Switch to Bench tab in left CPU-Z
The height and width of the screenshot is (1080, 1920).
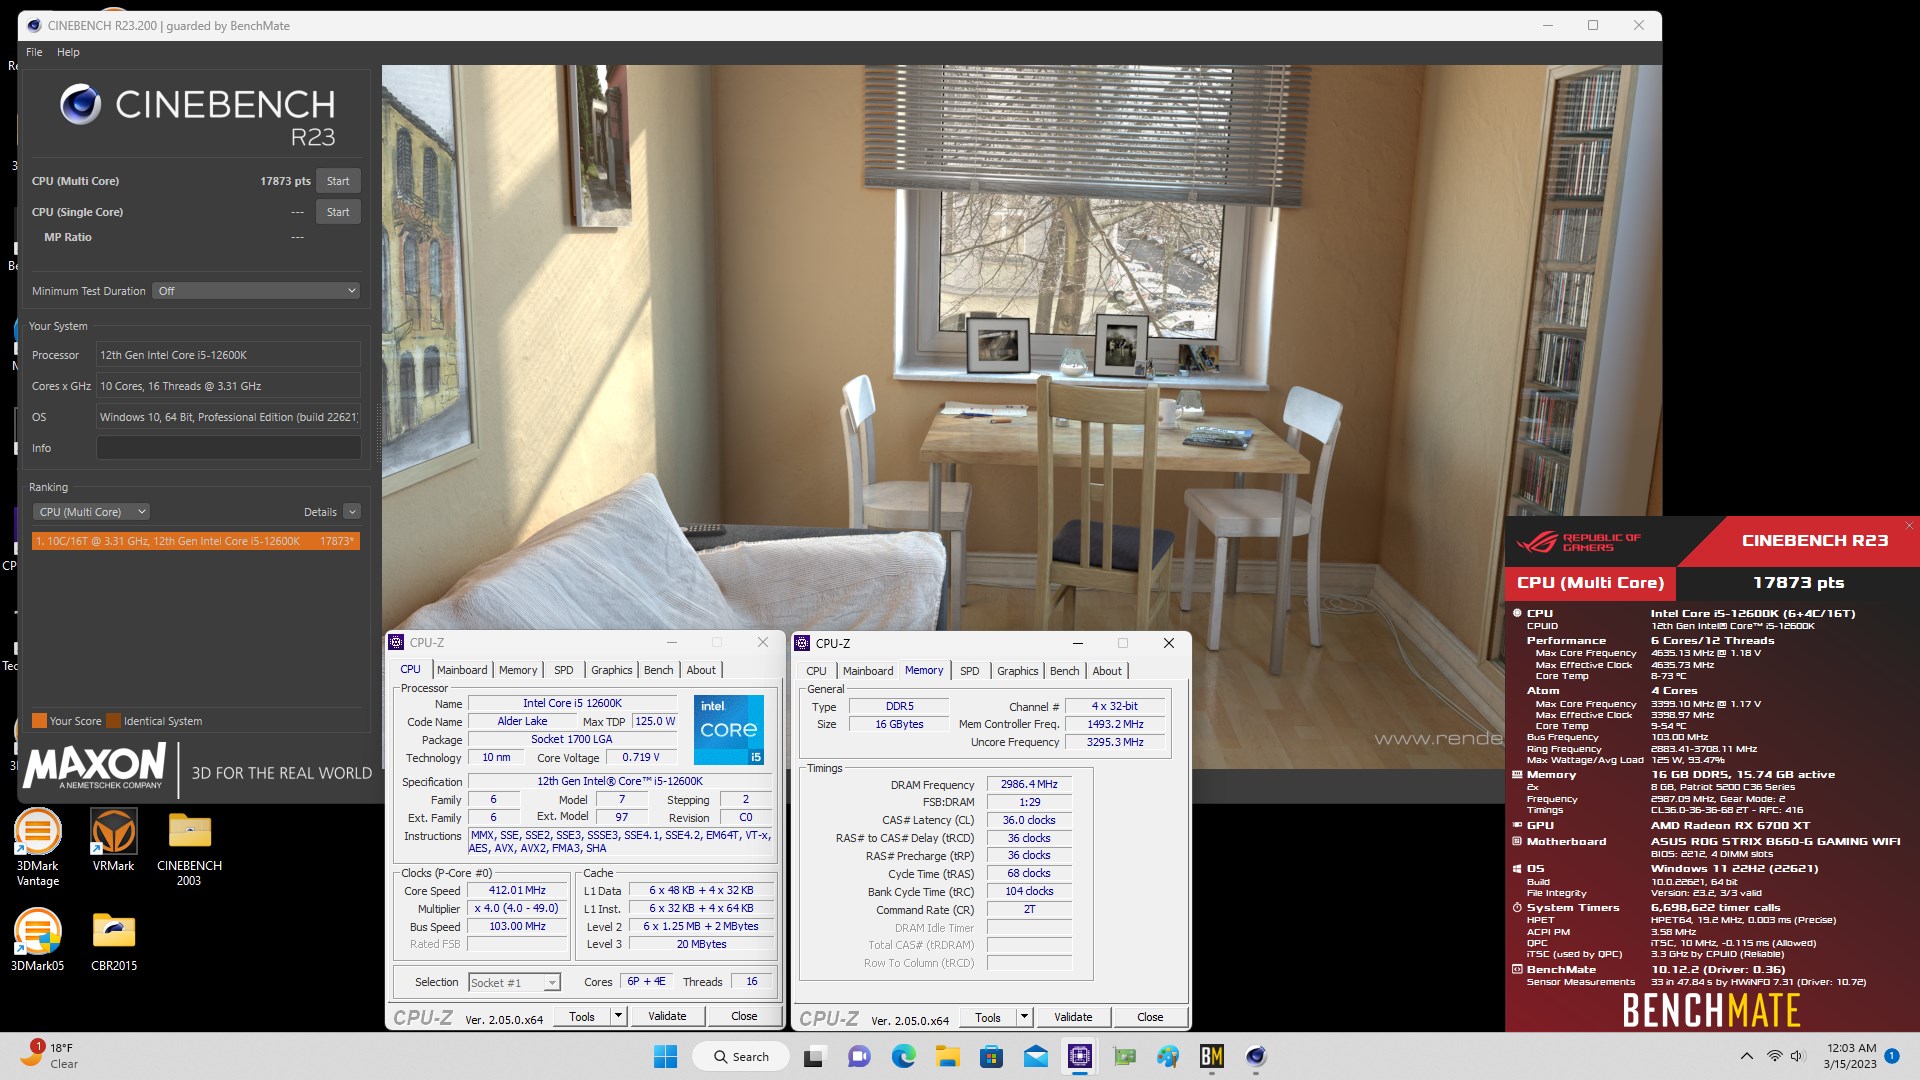pos(658,670)
